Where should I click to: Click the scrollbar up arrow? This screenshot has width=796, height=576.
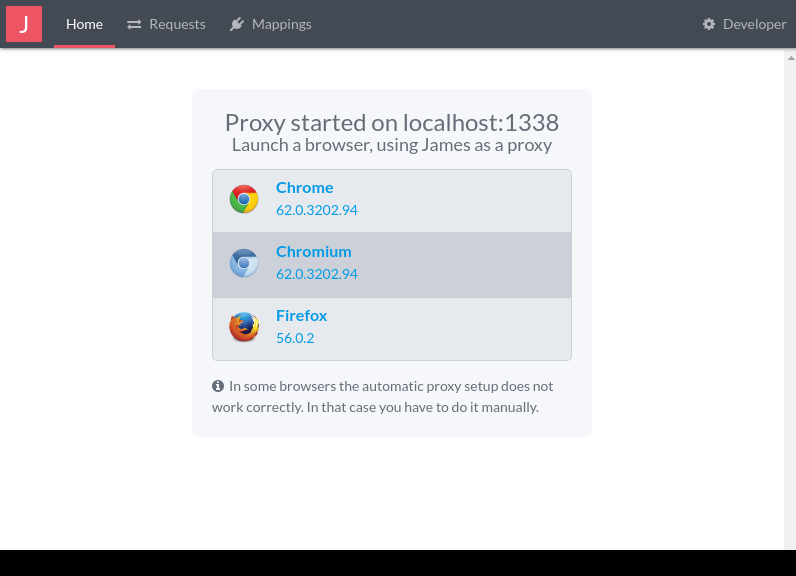791,58
